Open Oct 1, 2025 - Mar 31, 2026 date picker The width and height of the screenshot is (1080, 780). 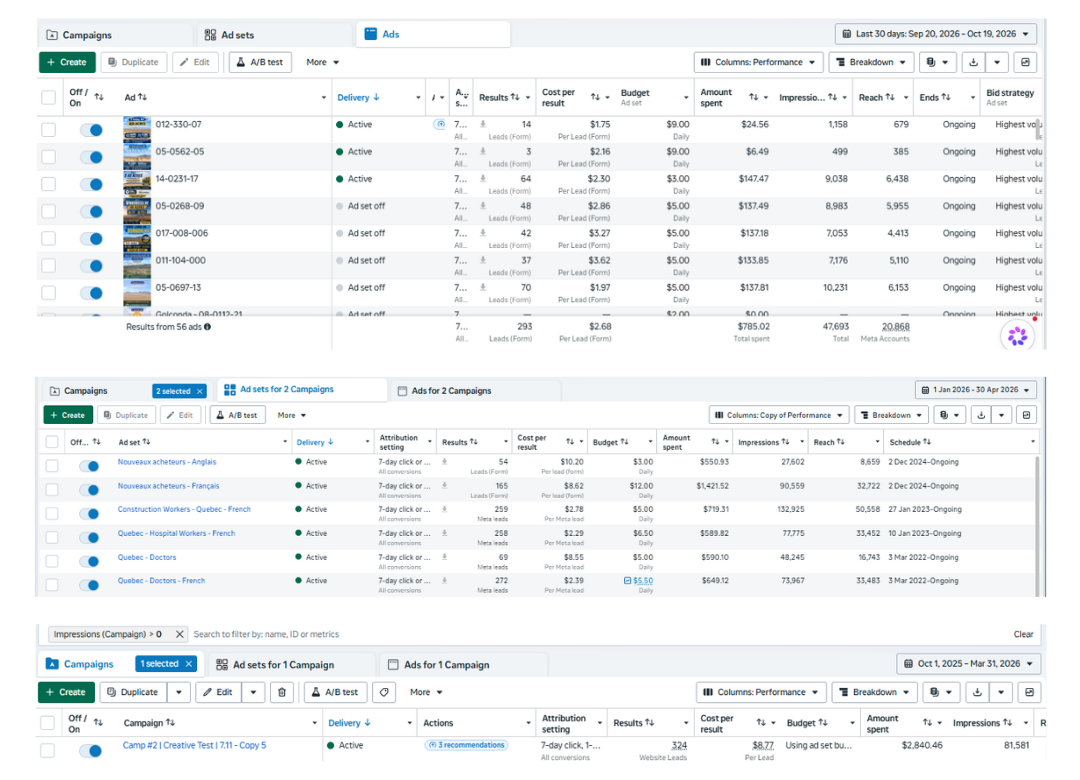pos(968,664)
